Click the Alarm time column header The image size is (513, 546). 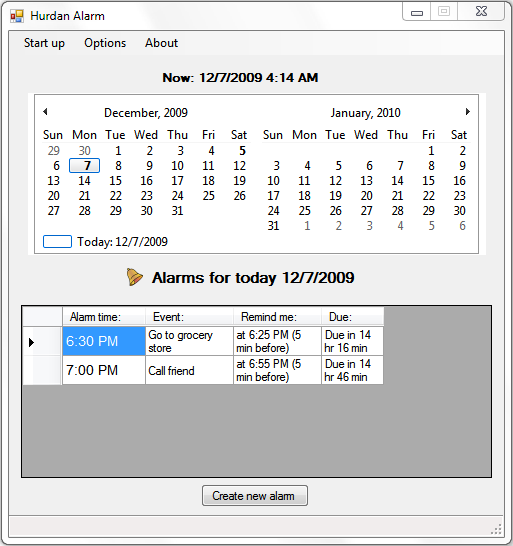pos(104,317)
